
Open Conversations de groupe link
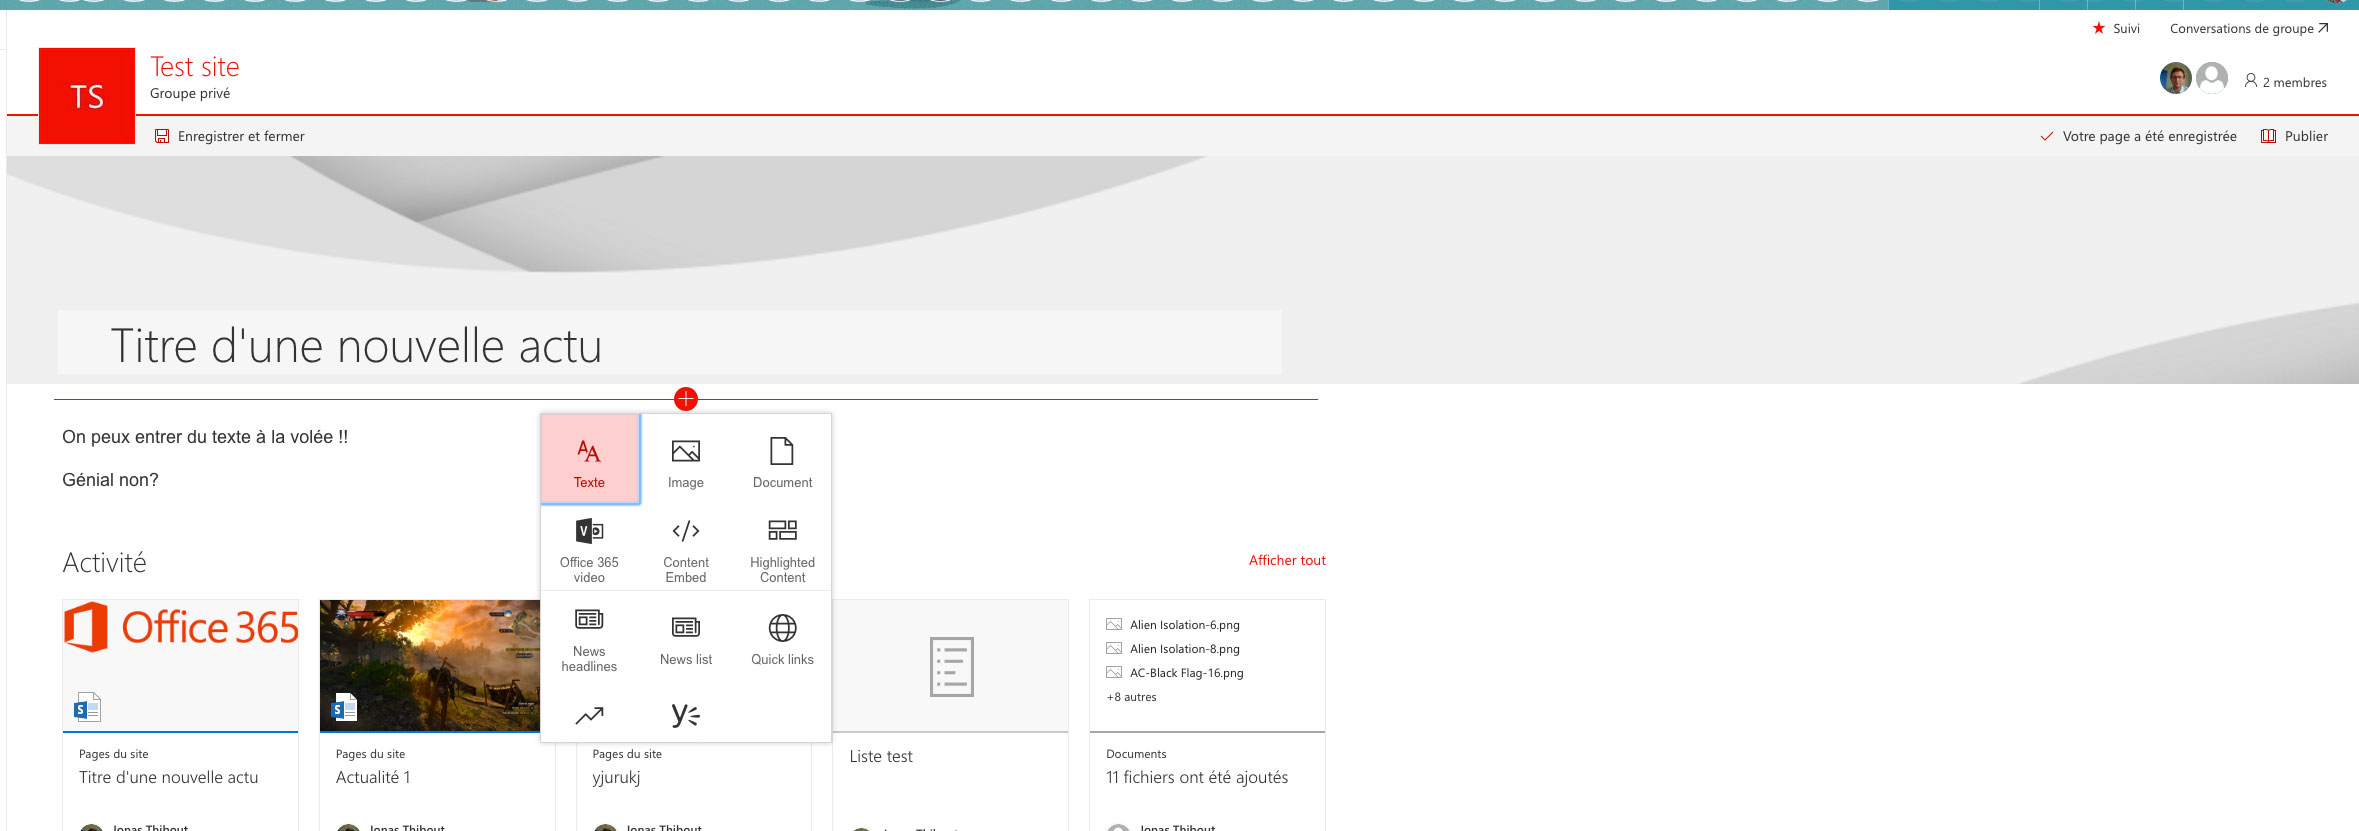pyautogui.click(x=2249, y=28)
